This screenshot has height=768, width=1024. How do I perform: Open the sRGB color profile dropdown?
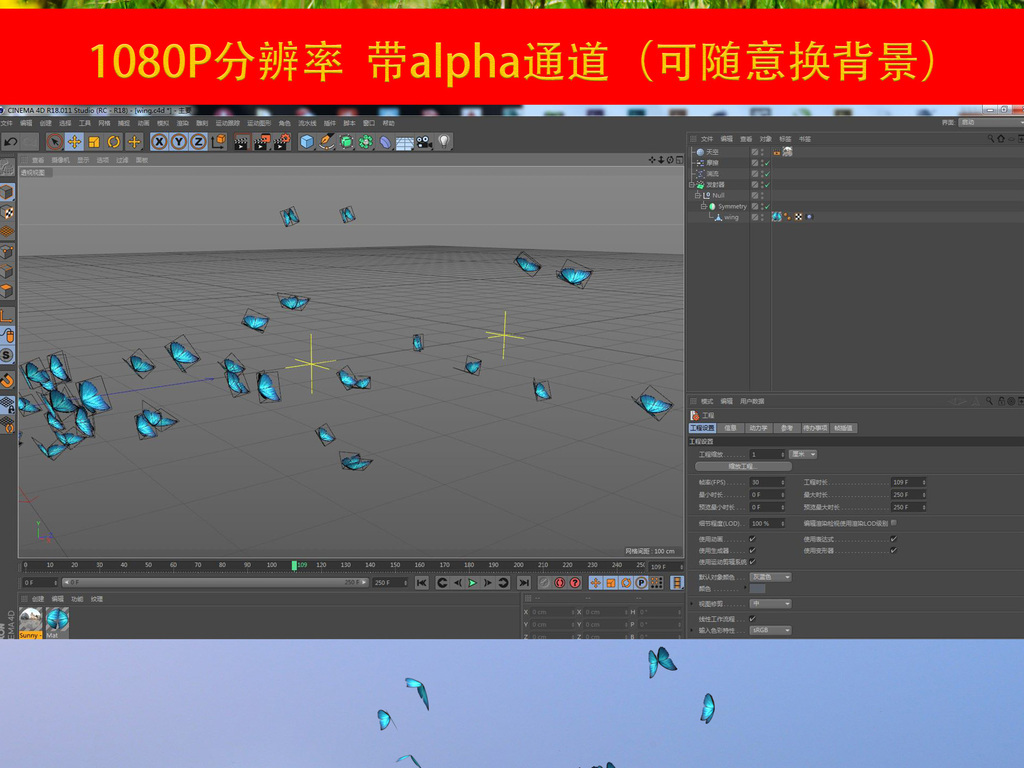771,631
